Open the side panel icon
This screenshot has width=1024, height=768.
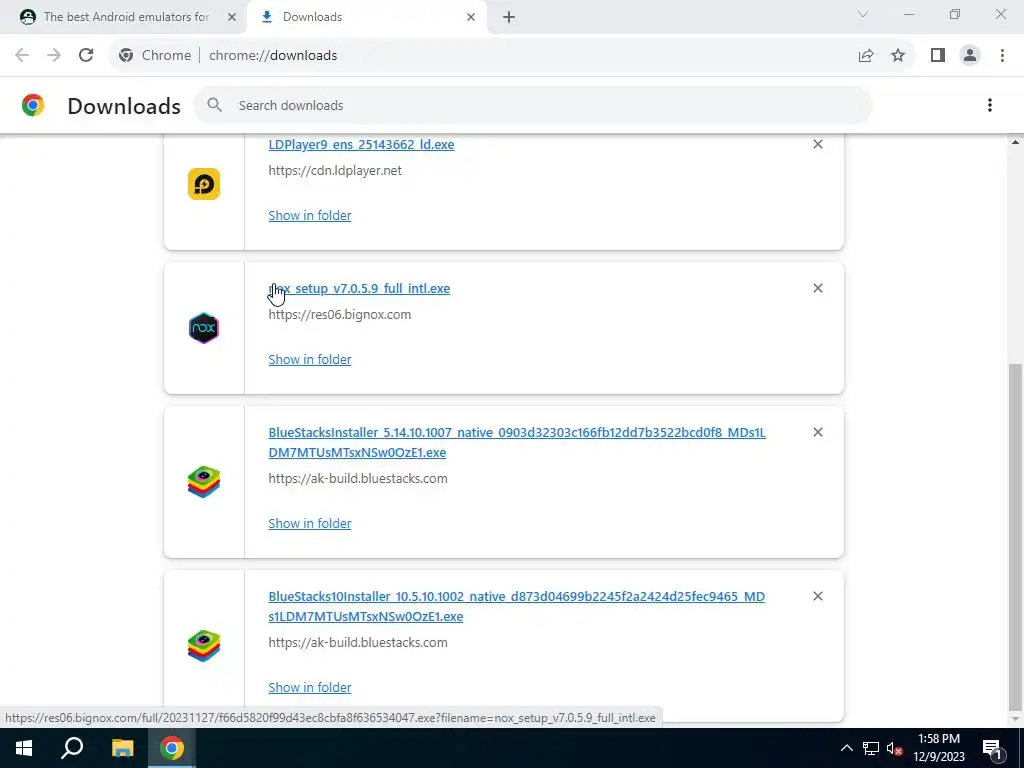click(938, 56)
